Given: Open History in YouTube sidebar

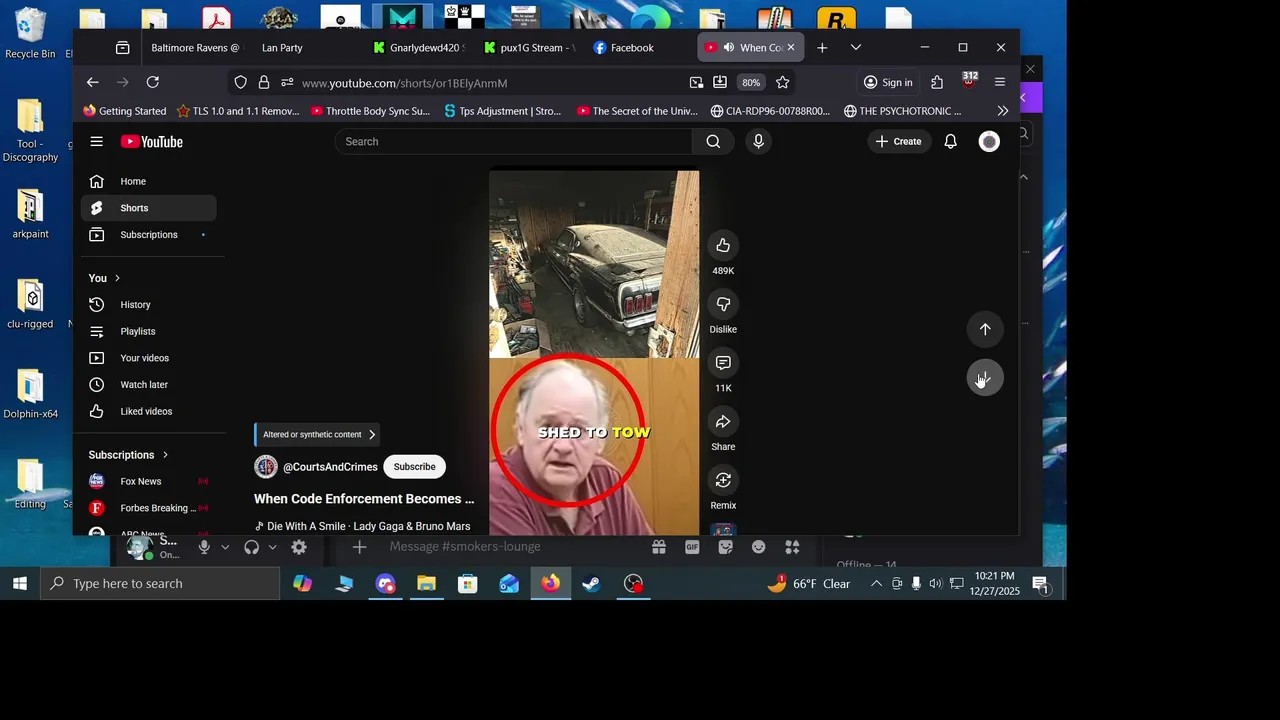Looking at the screenshot, I should pos(149,305).
